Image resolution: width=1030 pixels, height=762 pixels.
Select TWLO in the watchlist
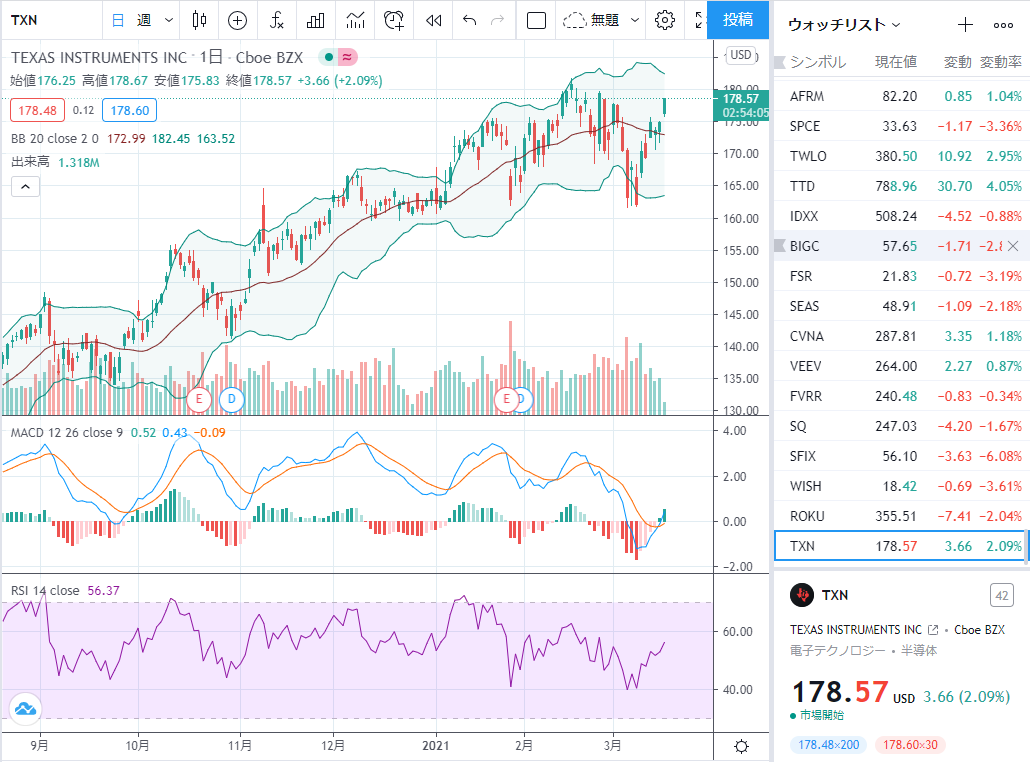[899, 156]
